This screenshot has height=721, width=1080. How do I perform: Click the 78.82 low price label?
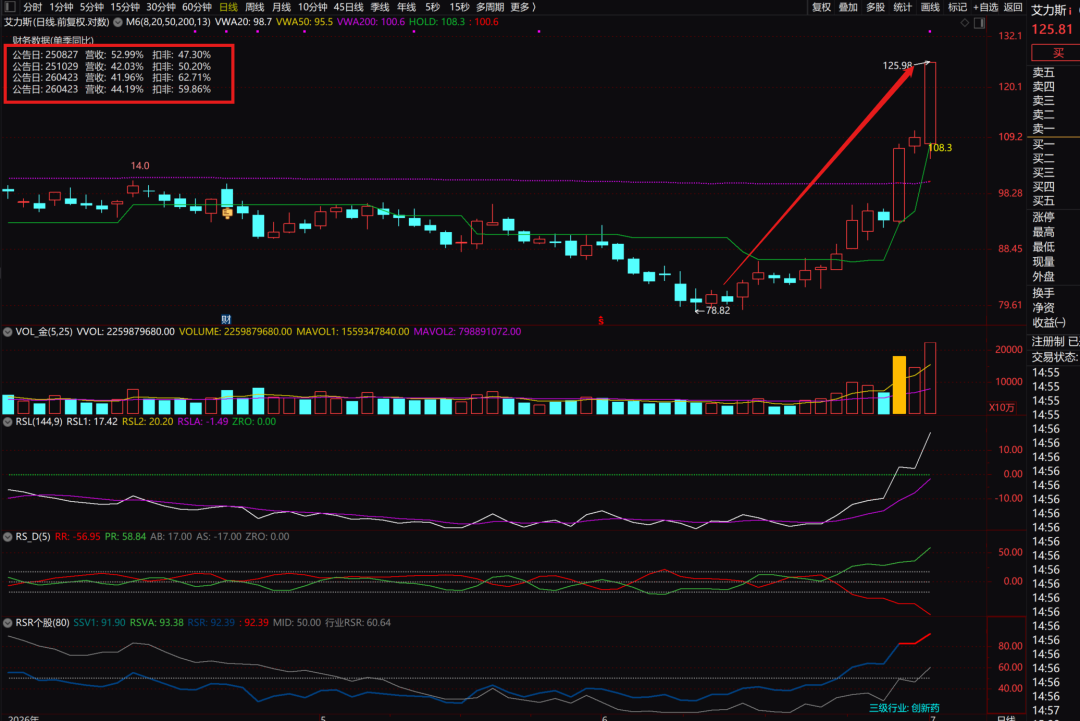[x=717, y=311]
